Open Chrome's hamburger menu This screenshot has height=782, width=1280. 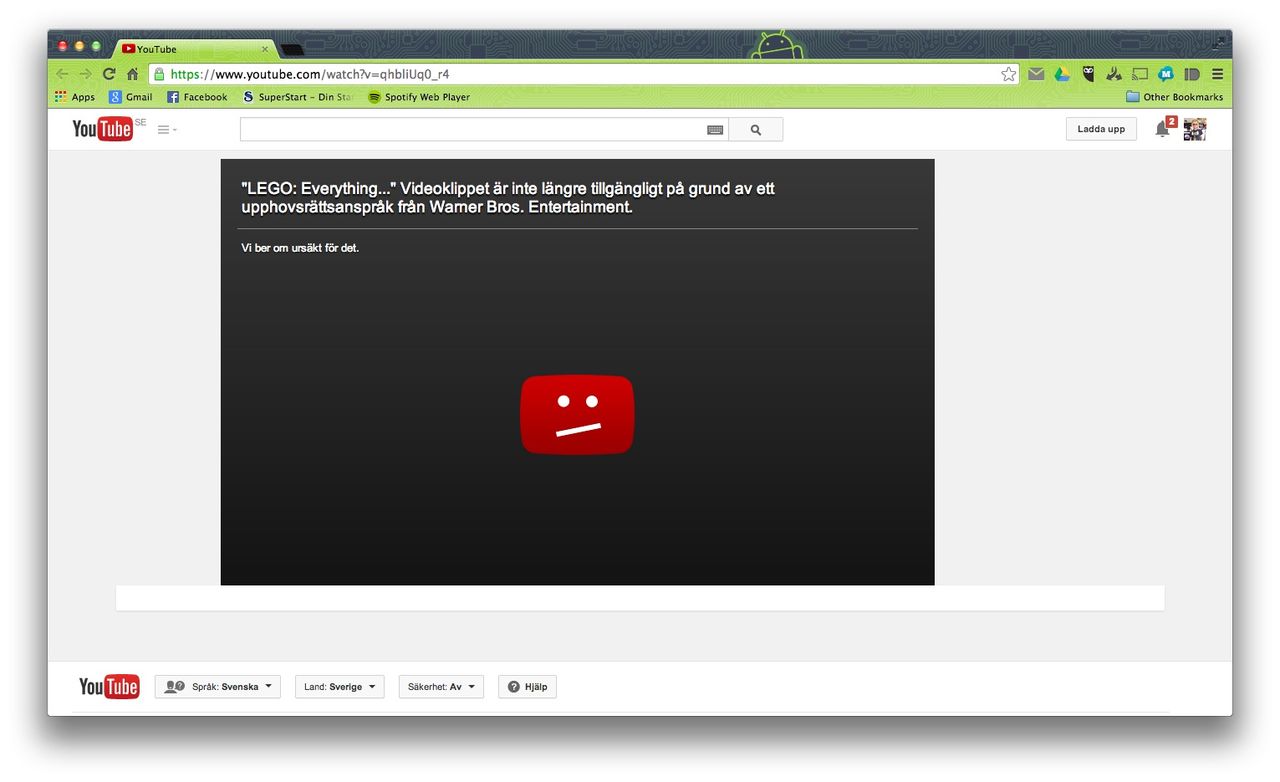point(1217,74)
